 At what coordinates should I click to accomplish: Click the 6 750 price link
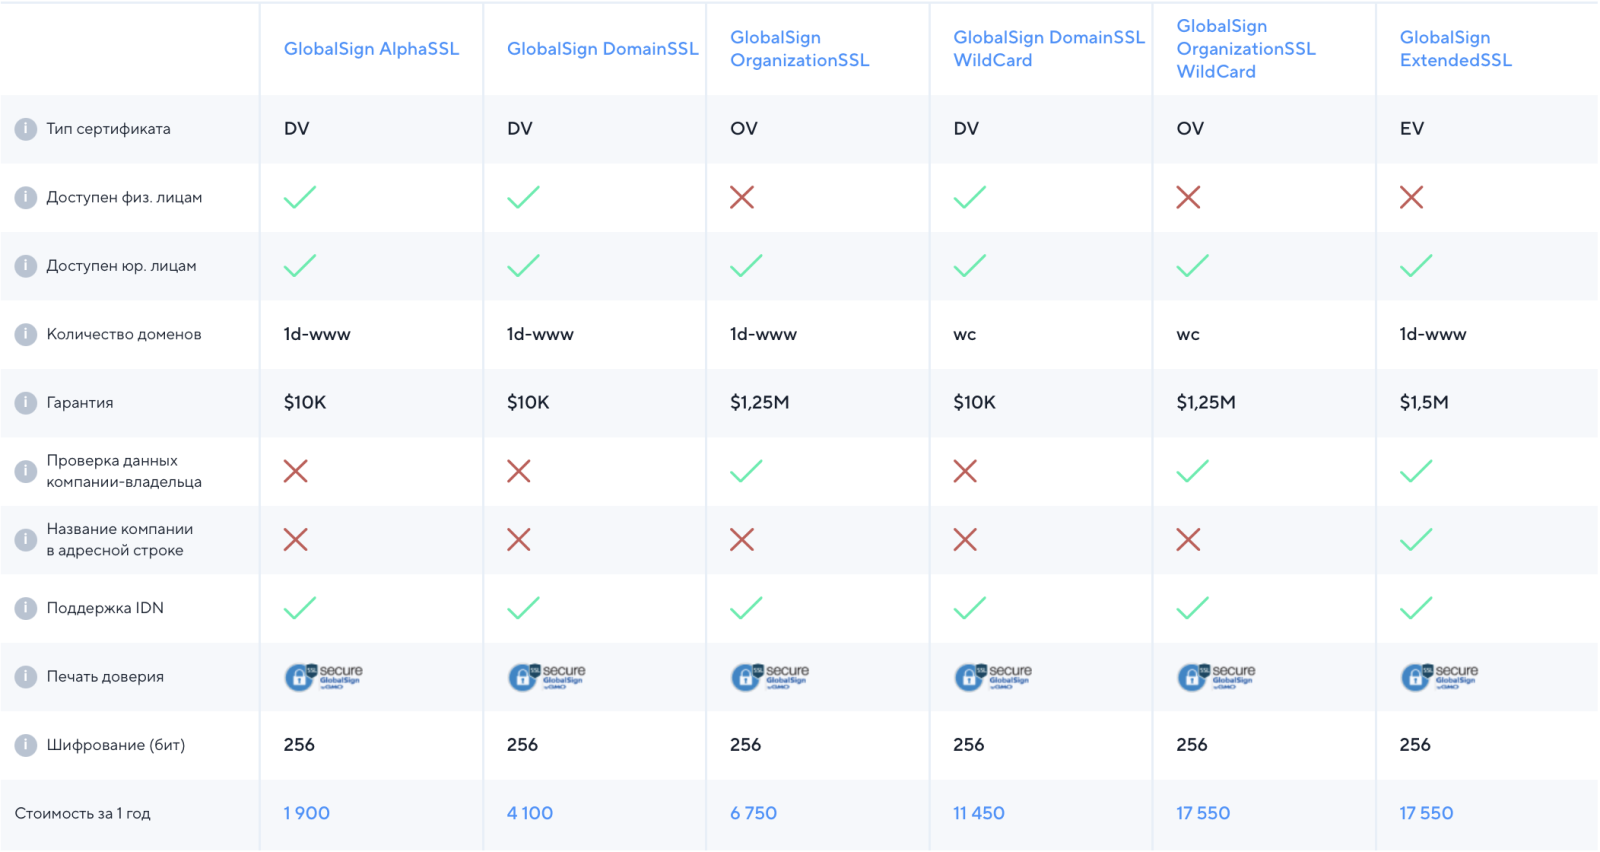coord(753,814)
